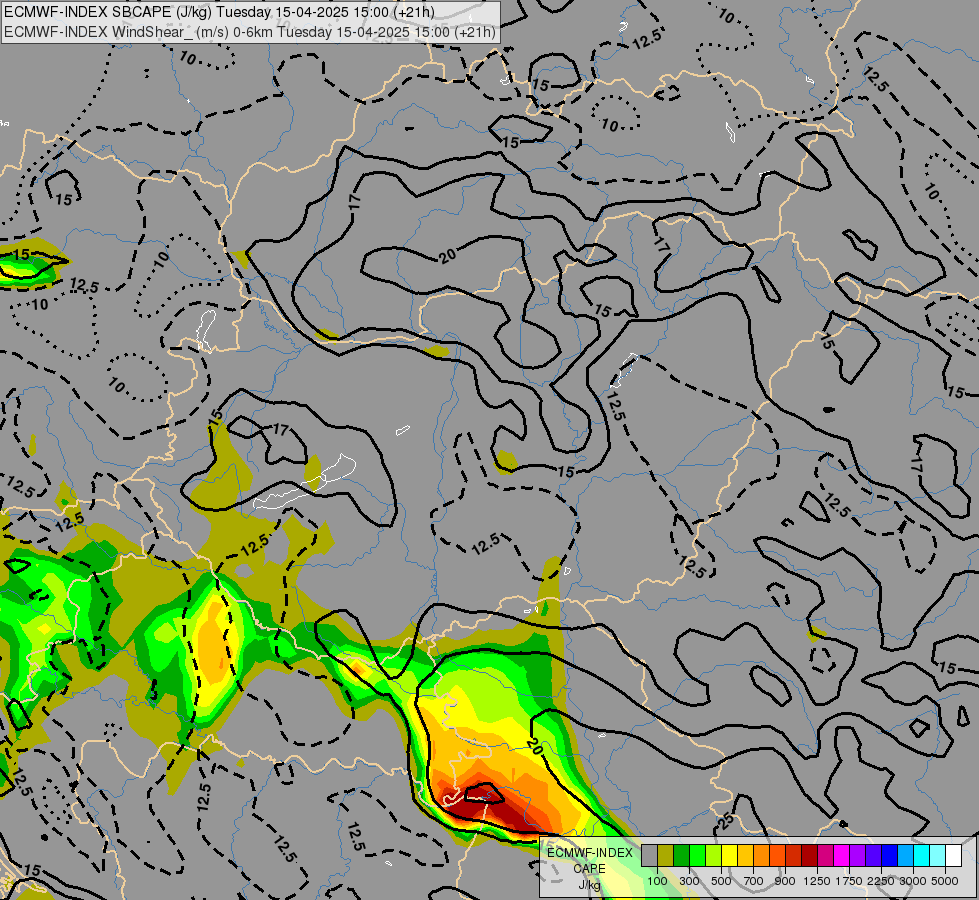This screenshot has height=900, width=979.
Task: Select the dark maroon red legend swatch
Action: coord(809,855)
